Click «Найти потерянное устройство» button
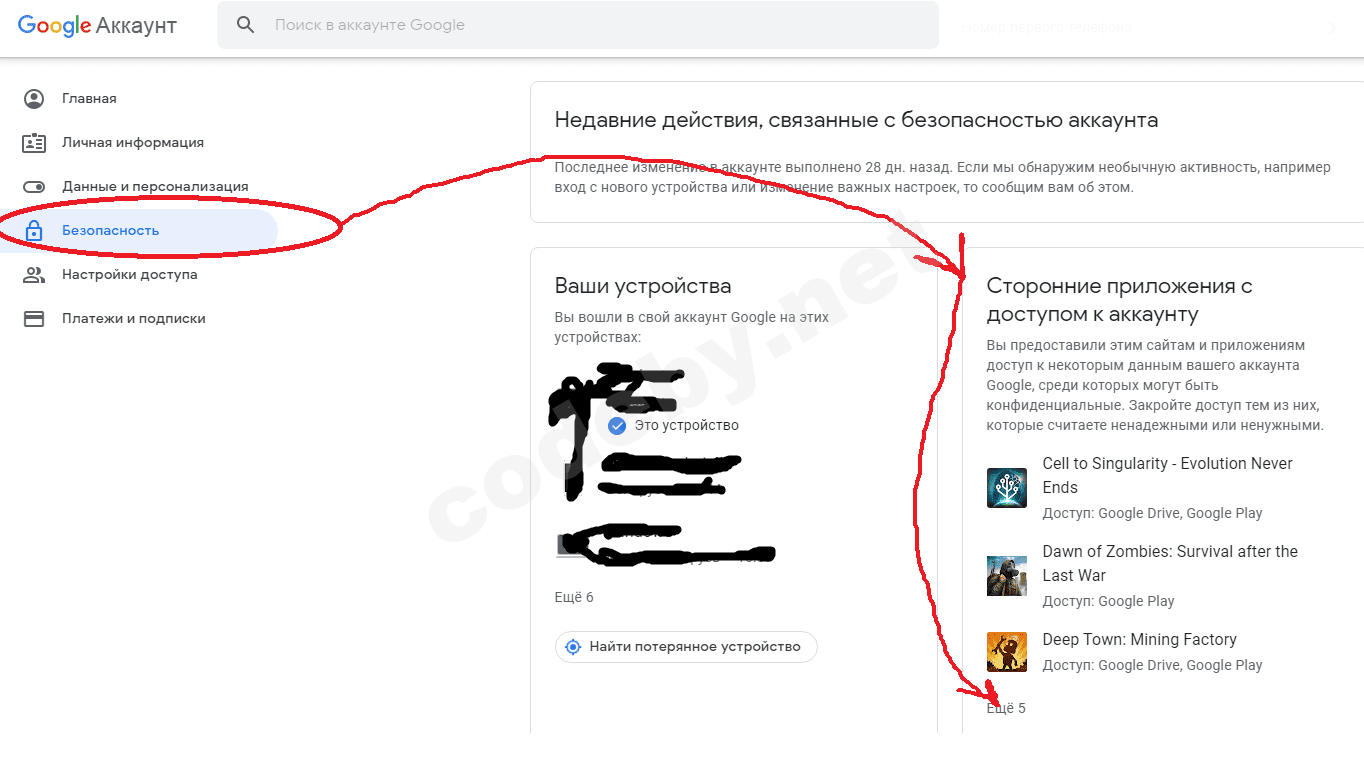The height and width of the screenshot is (770, 1364). click(x=686, y=647)
